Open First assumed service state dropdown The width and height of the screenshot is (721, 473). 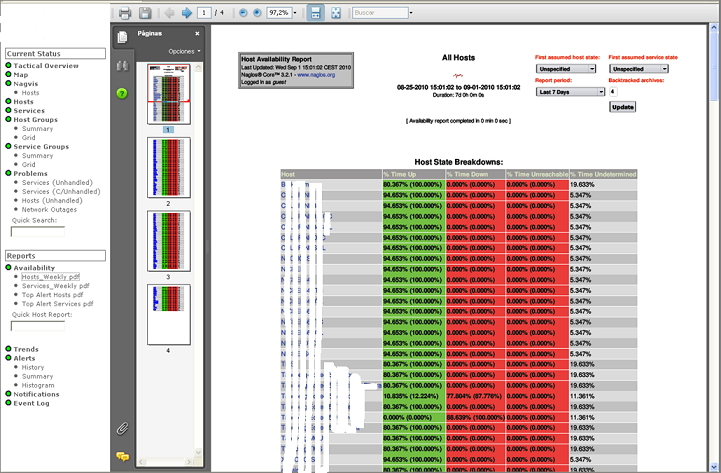(x=639, y=69)
